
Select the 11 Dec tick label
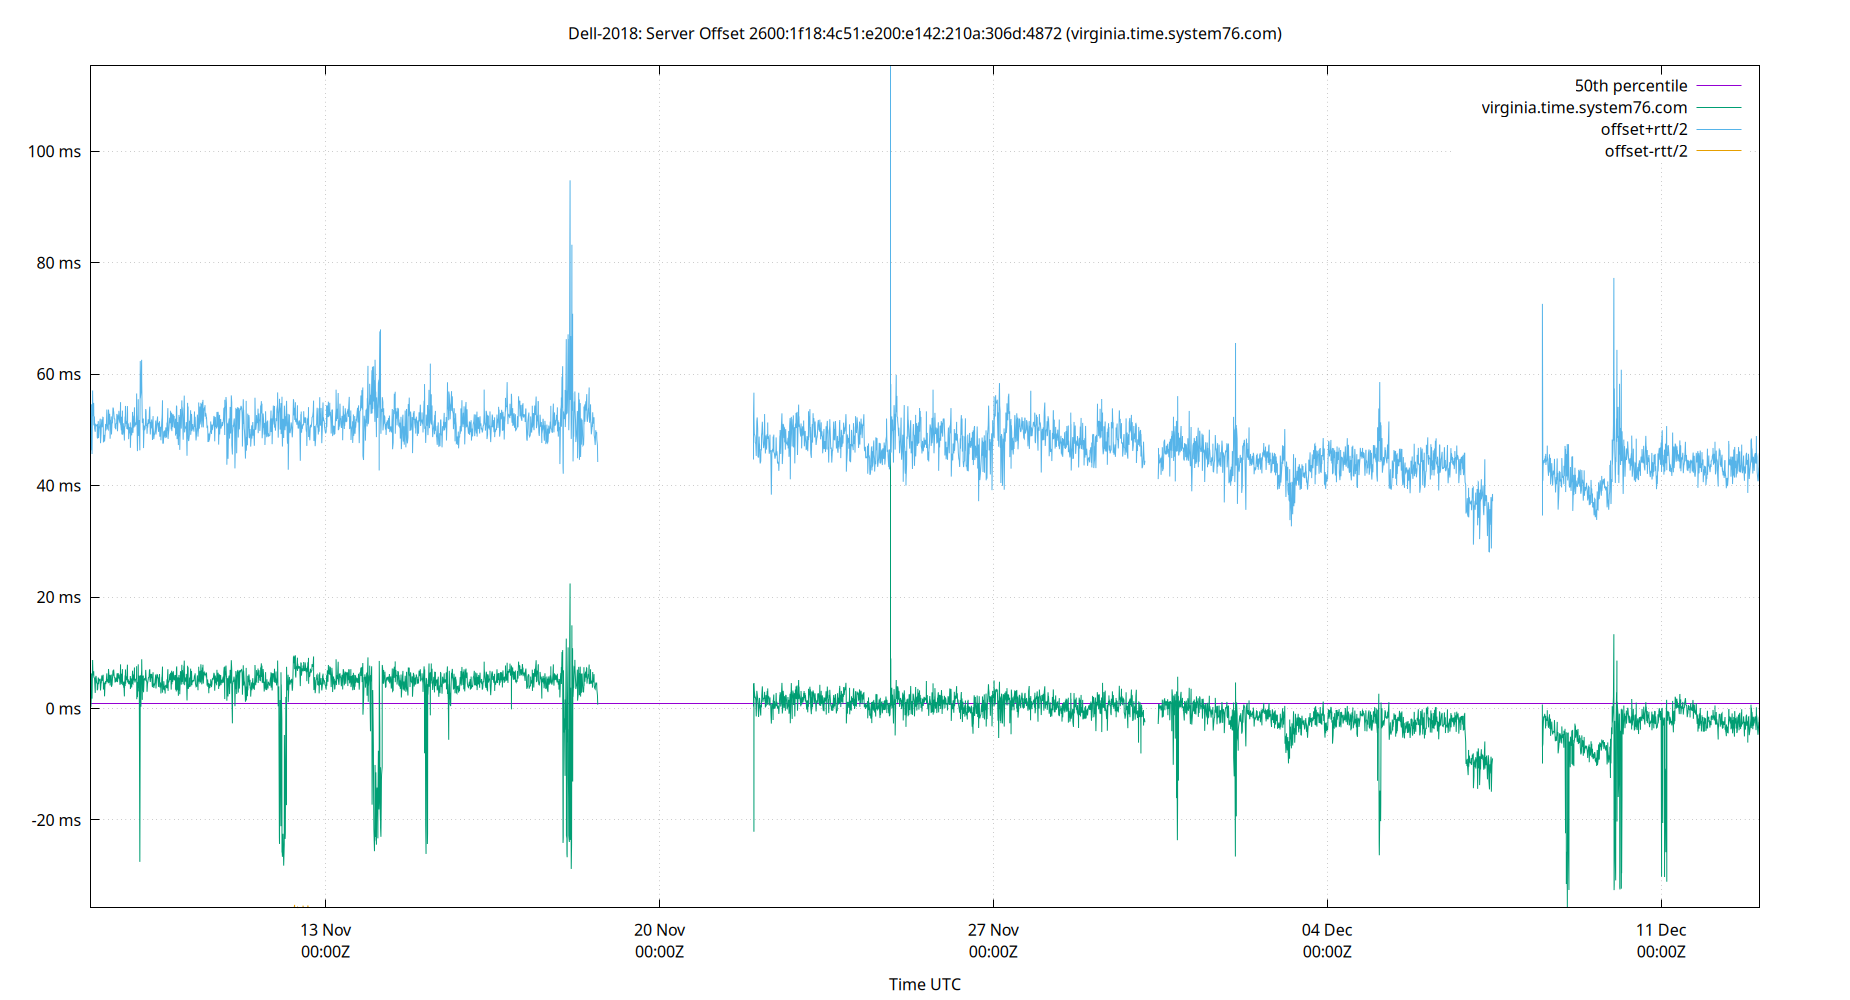click(1662, 929)
